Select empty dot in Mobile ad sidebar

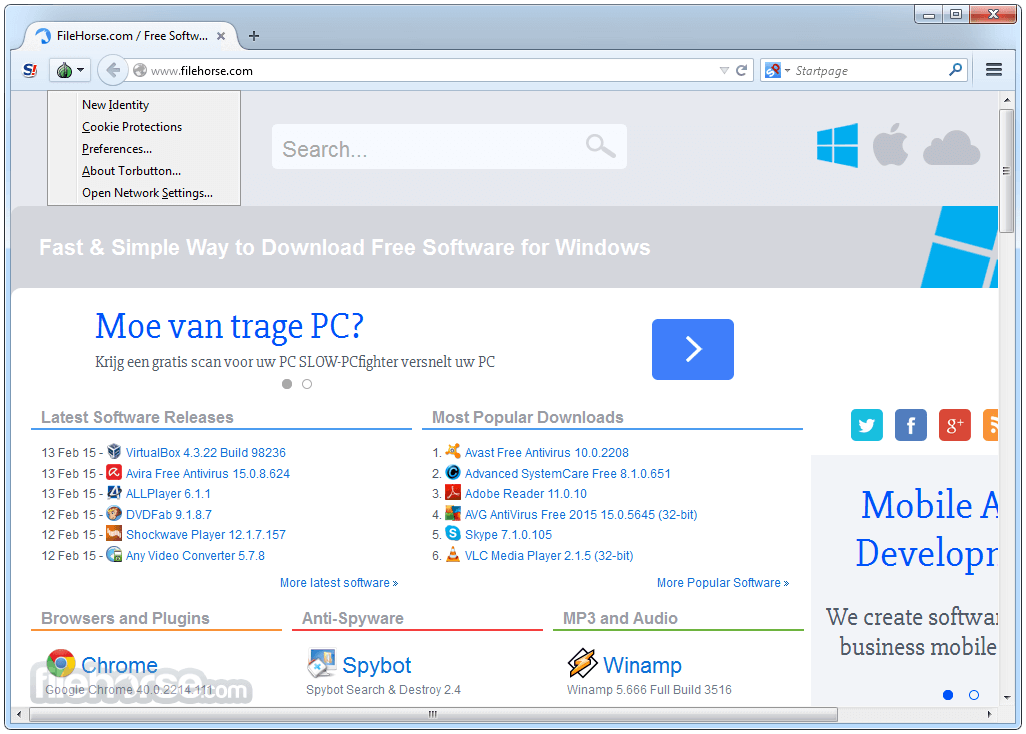point(974,695)
